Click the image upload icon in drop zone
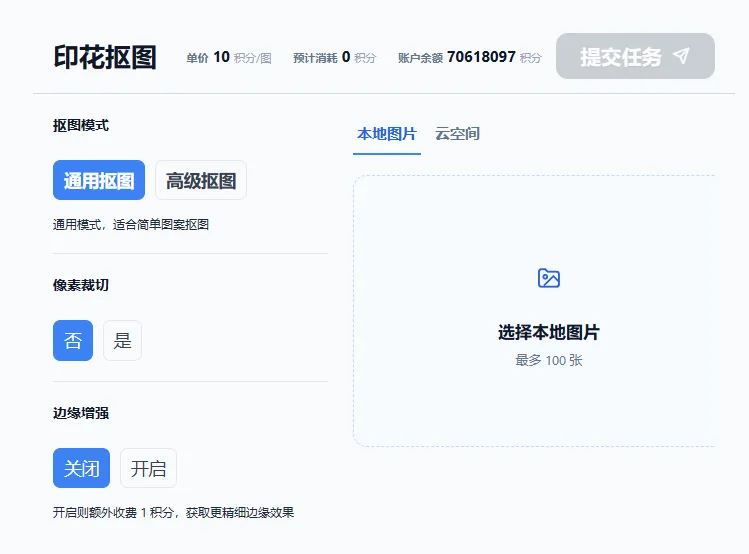 pos(548,278)
